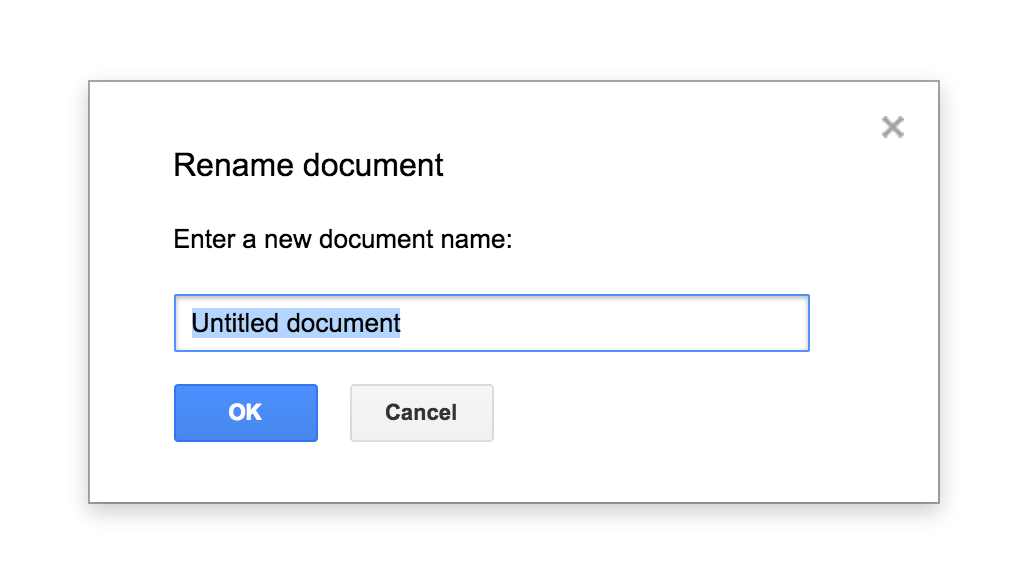Click the blank space below the OK button
Screen dimensions: 1016x570
point(245,472)
